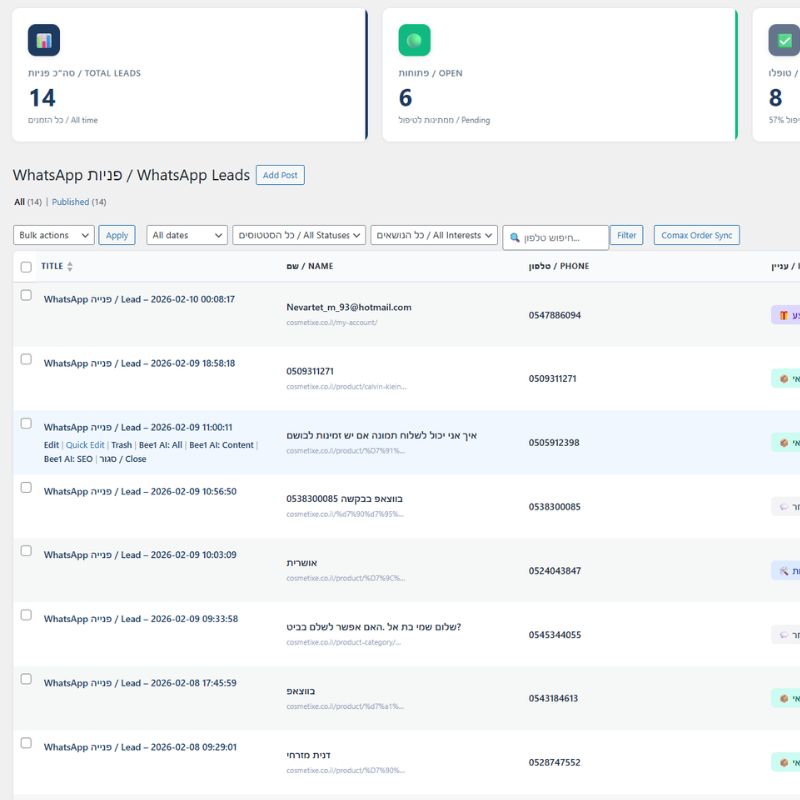The image size is (800, 800).
Task: Open the All Interests filter dropdown
Action: point(434,235)
